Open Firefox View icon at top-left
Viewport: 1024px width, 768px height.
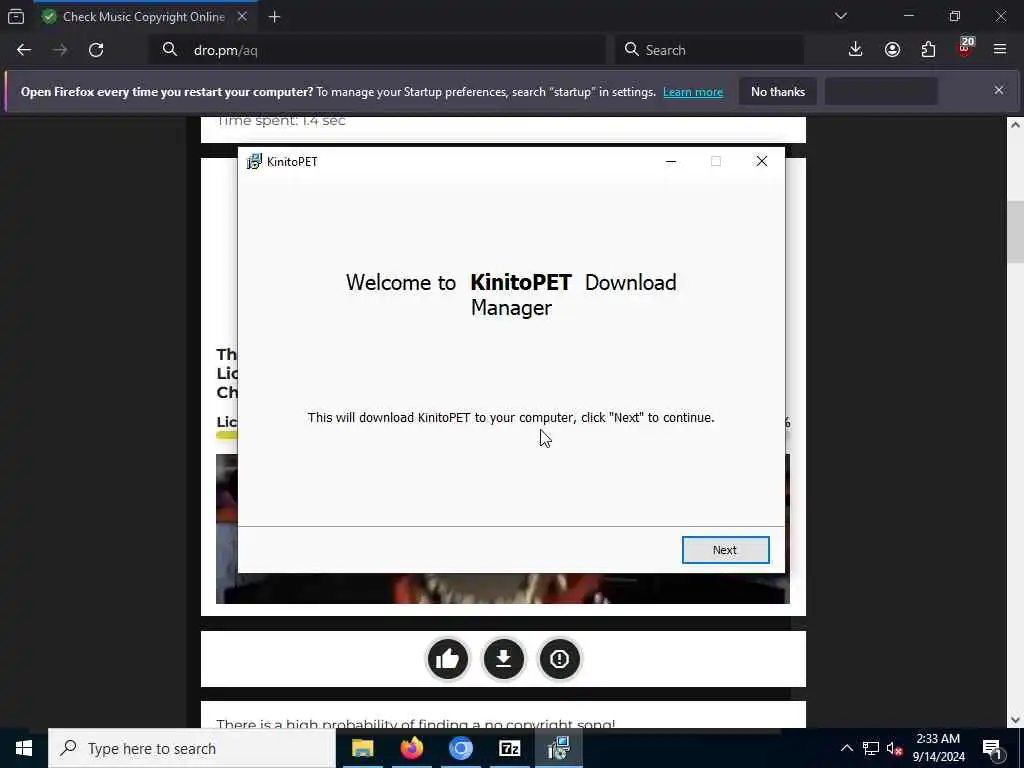pos(16,17)
